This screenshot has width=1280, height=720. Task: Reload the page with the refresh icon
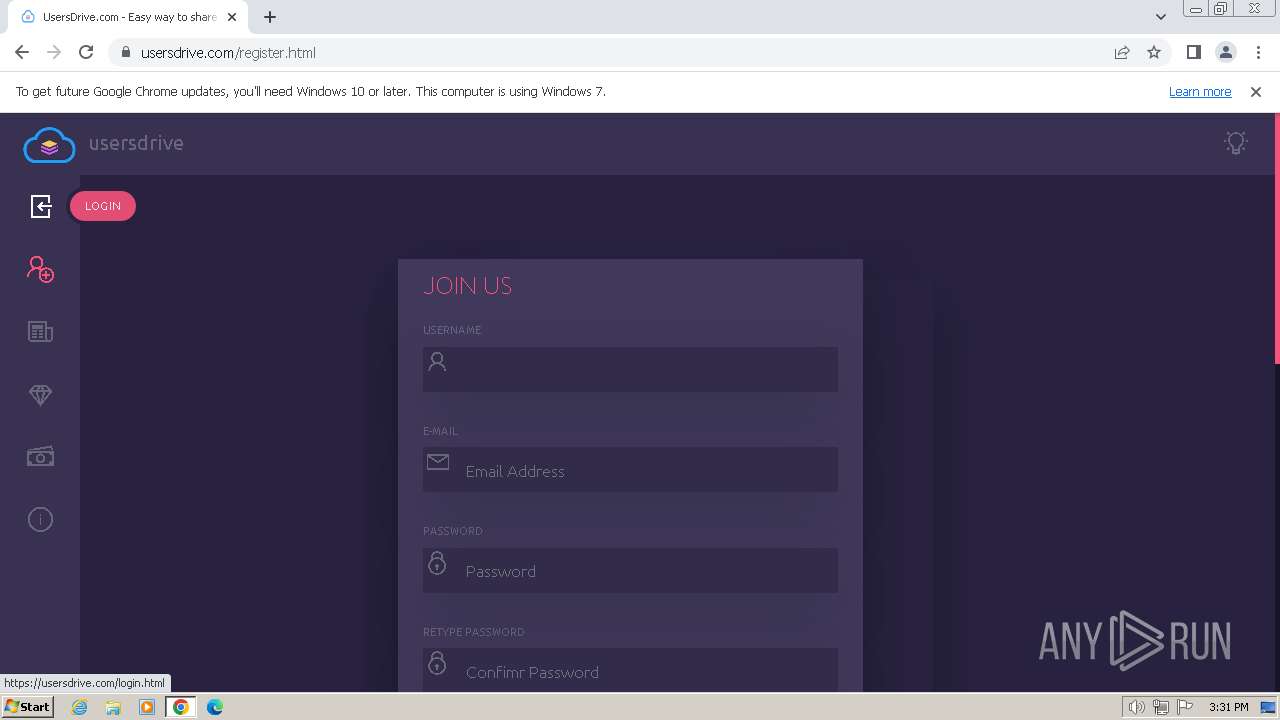pos(86,52)
